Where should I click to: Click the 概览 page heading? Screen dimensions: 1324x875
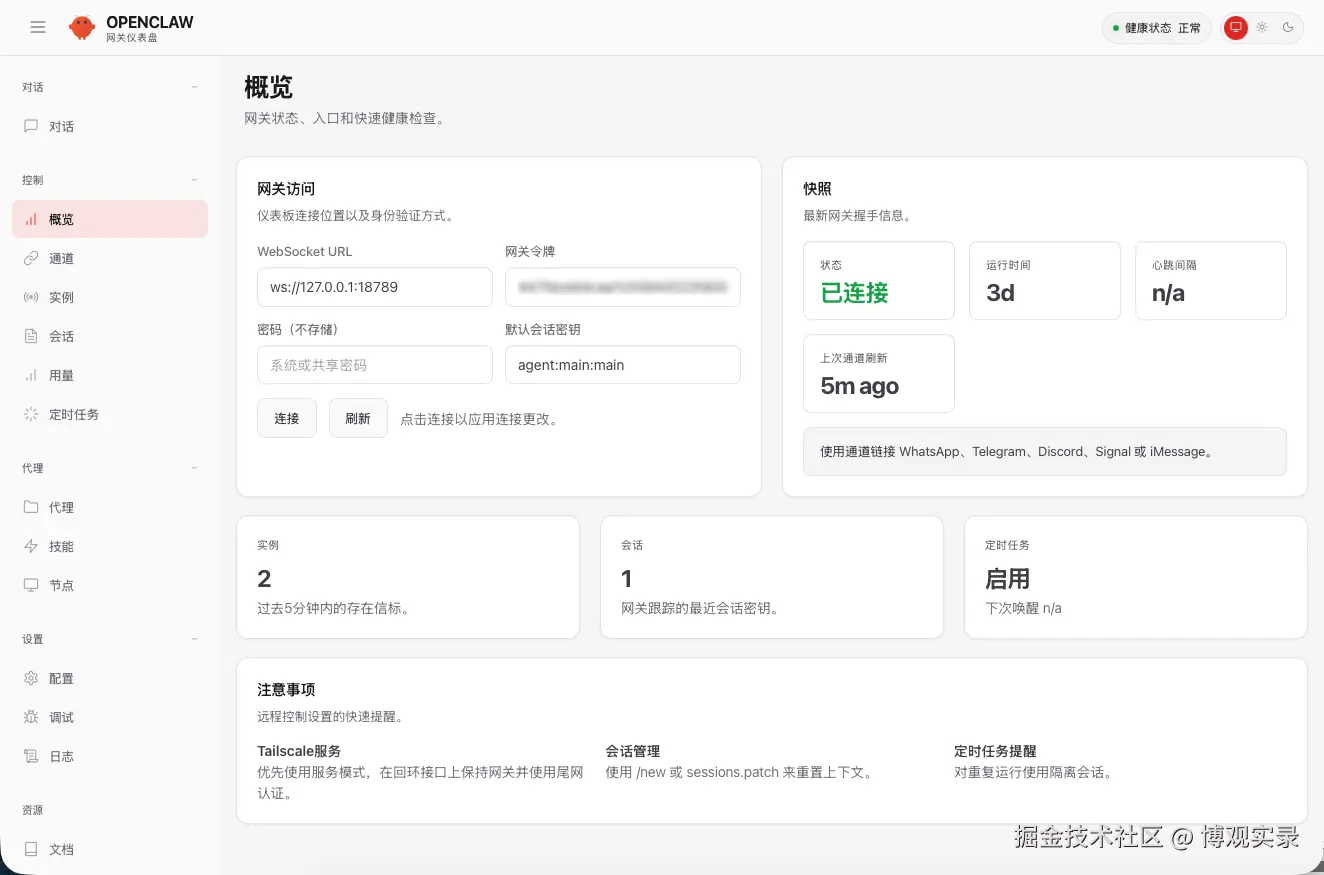[x=269, y=87]
